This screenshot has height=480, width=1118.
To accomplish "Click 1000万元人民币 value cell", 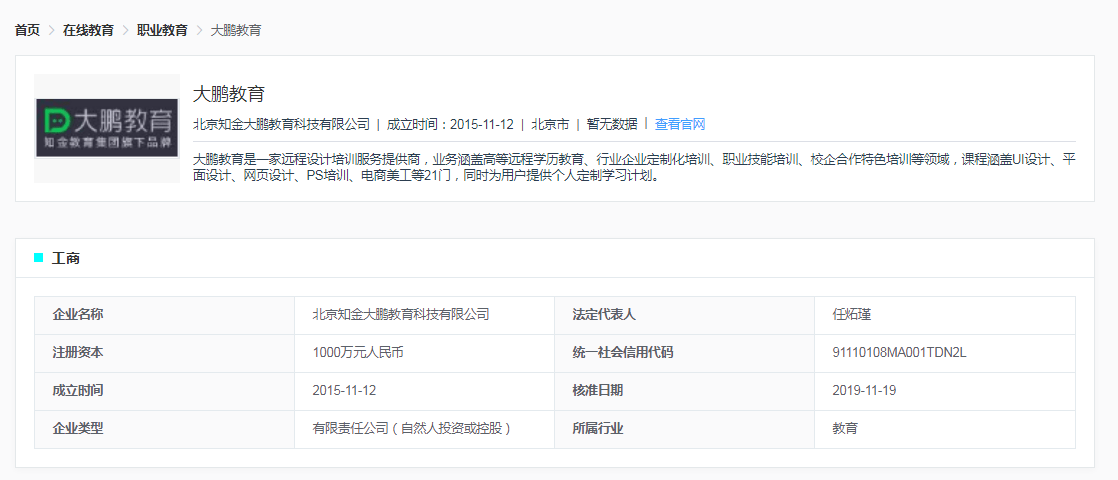I will [424, 353].
